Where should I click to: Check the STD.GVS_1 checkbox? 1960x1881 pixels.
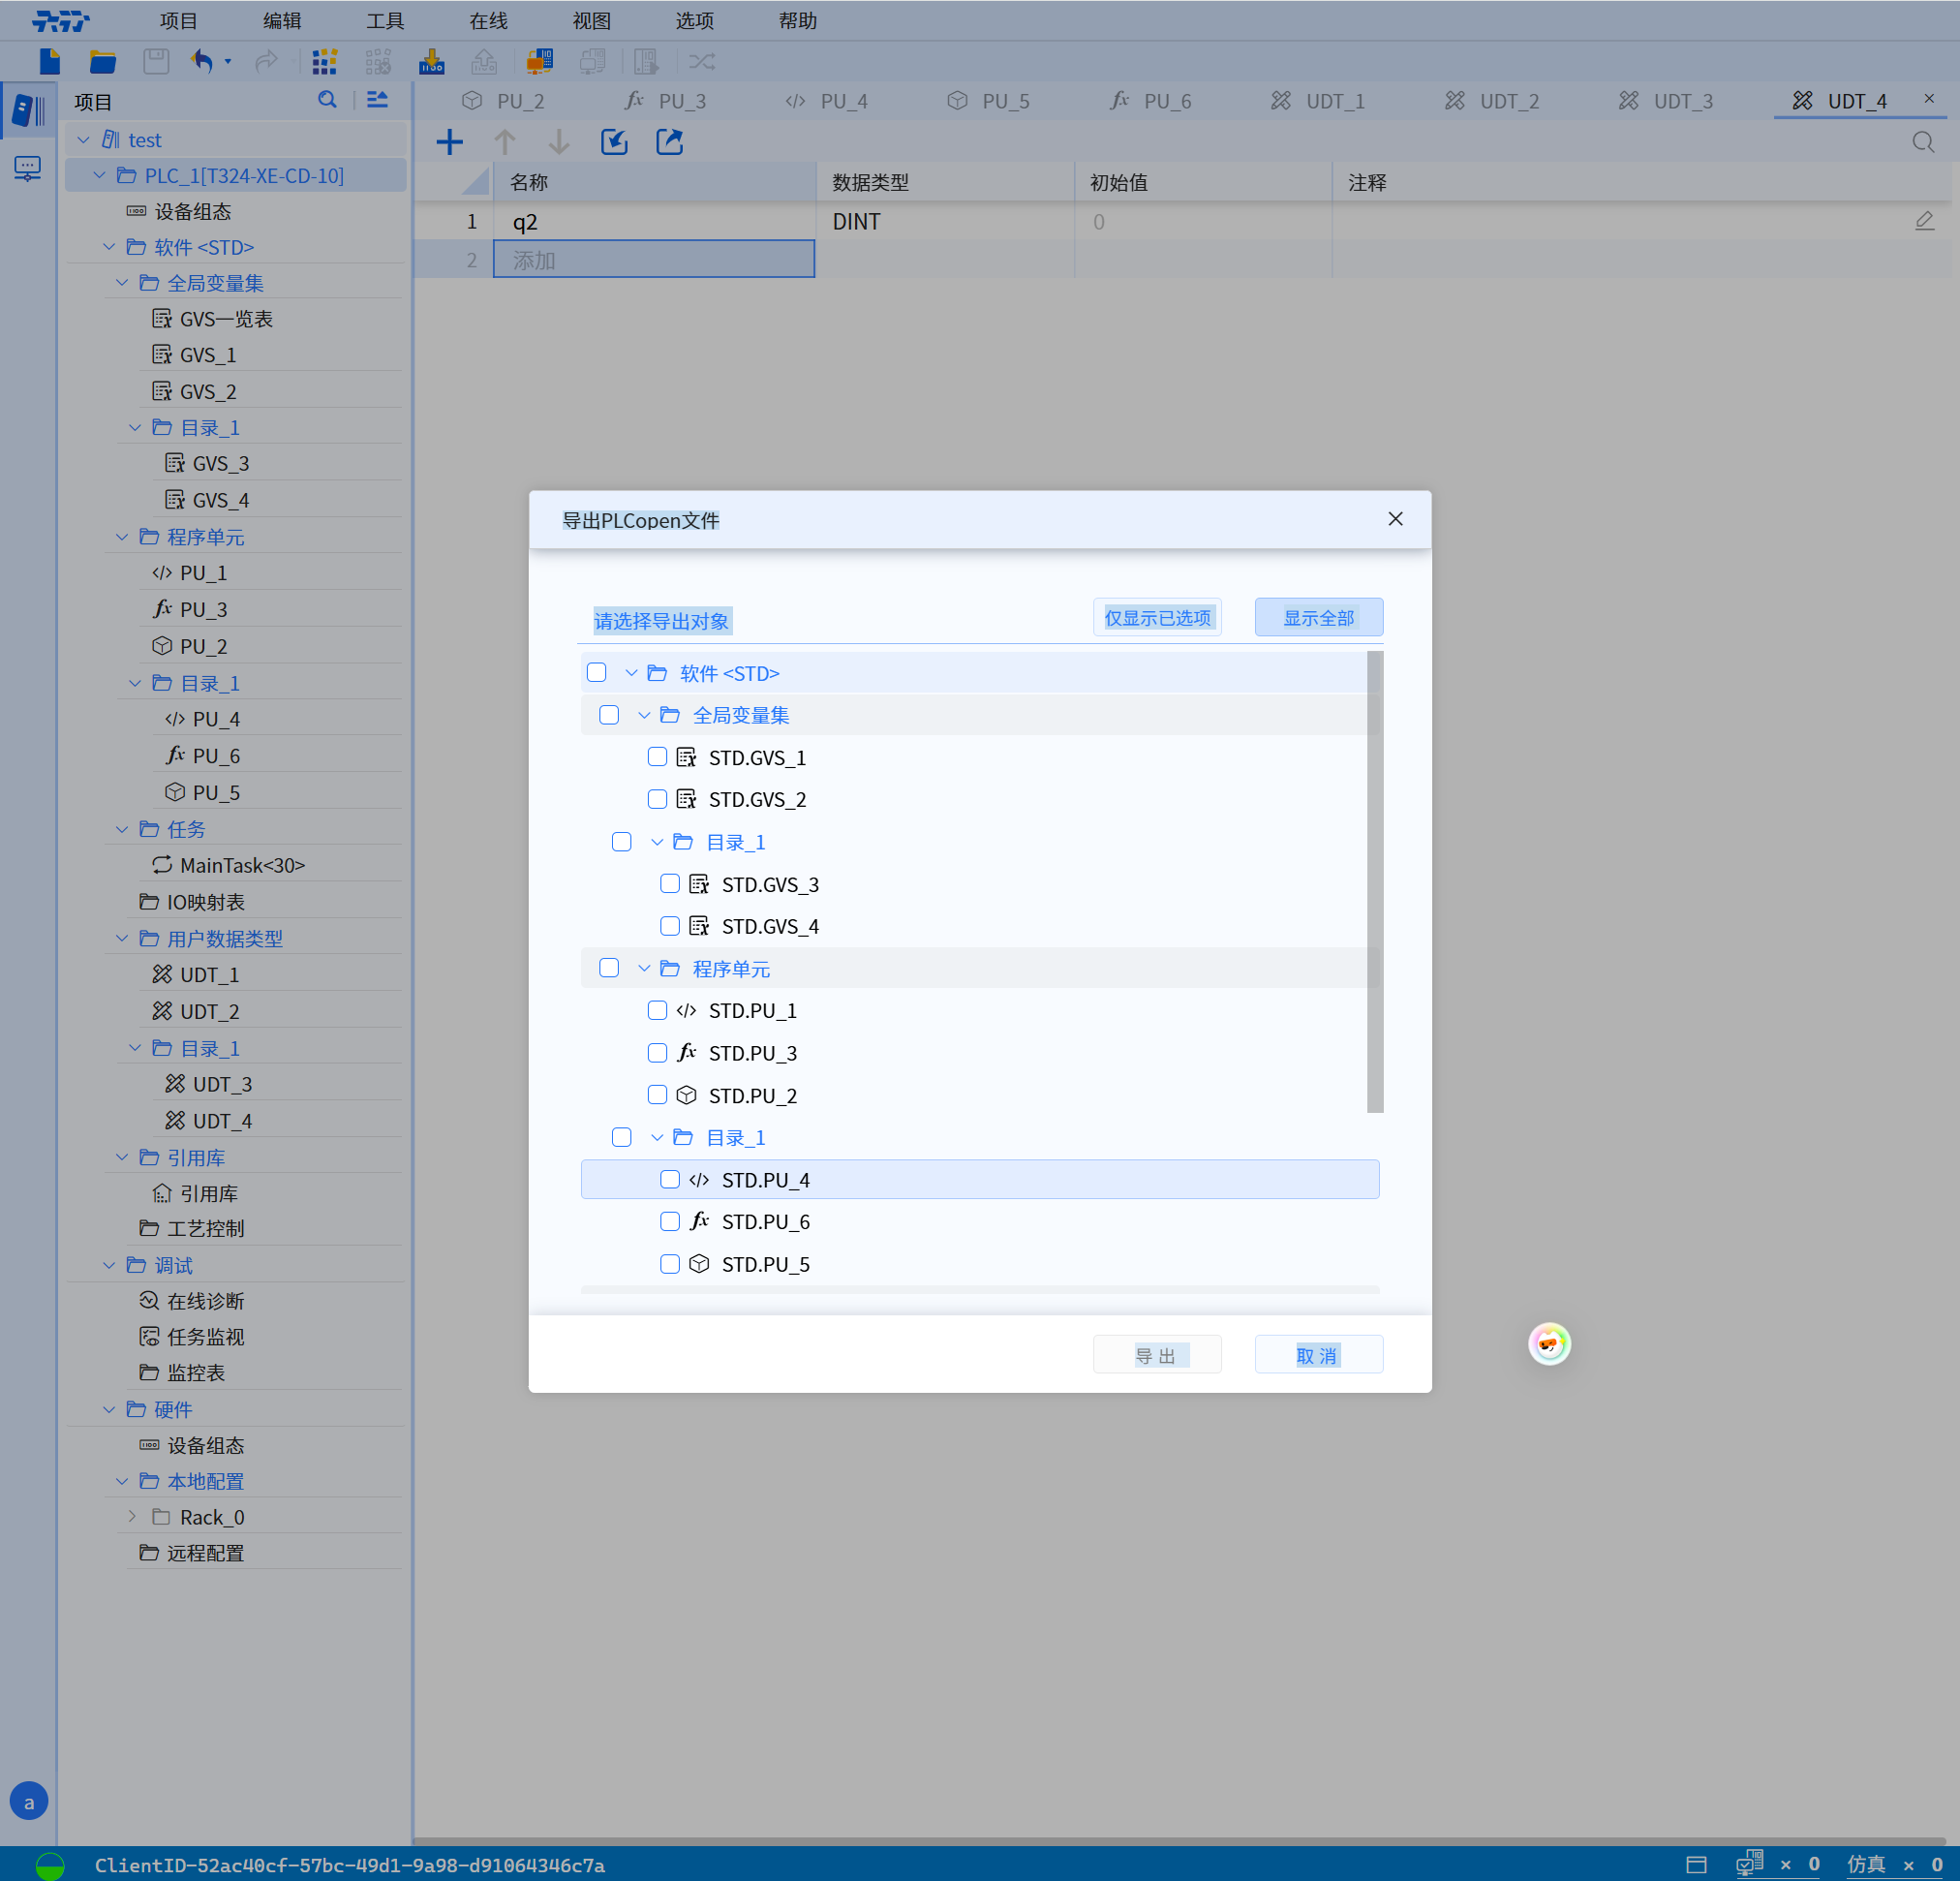click(657, 757)
